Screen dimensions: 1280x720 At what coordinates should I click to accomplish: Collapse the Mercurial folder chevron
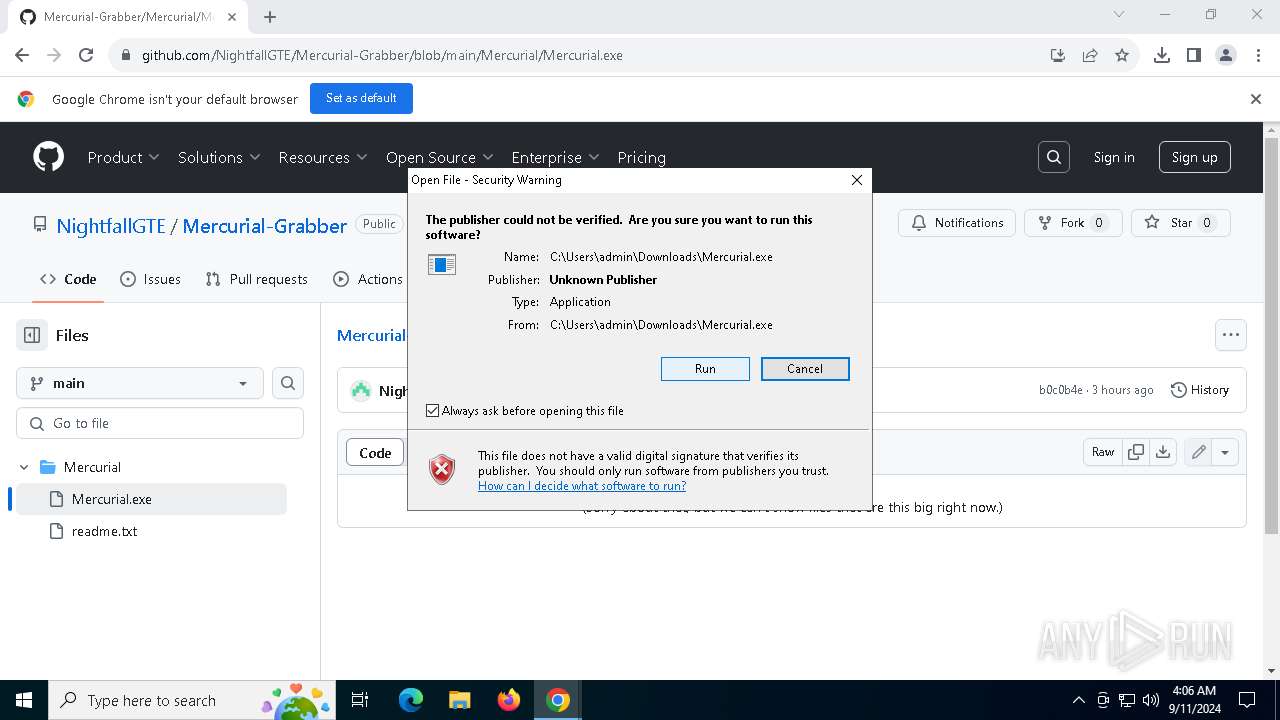(x=24, y=467)
